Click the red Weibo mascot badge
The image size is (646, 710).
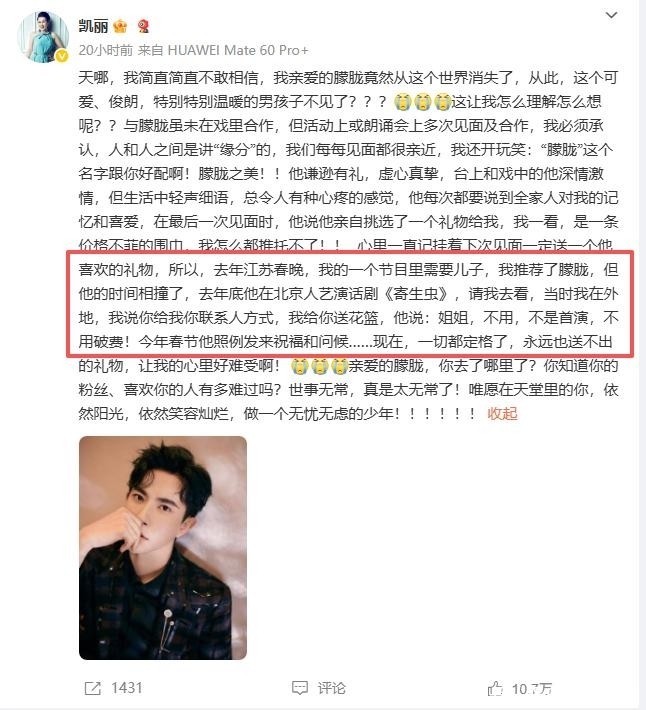tap(144, 26)
